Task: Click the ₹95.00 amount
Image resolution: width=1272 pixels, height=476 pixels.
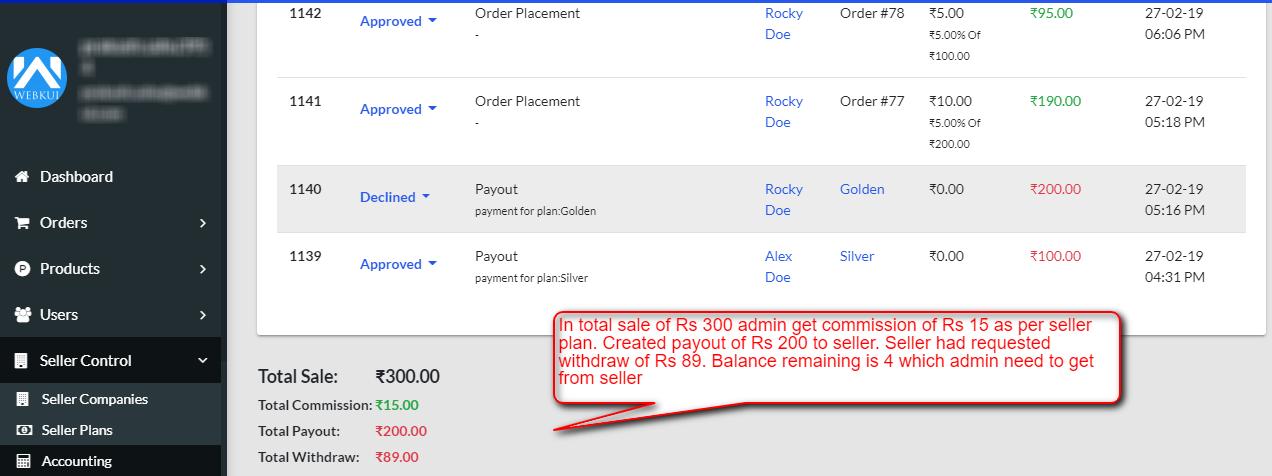Action: pyautogui.click(x=1051, y=13)
